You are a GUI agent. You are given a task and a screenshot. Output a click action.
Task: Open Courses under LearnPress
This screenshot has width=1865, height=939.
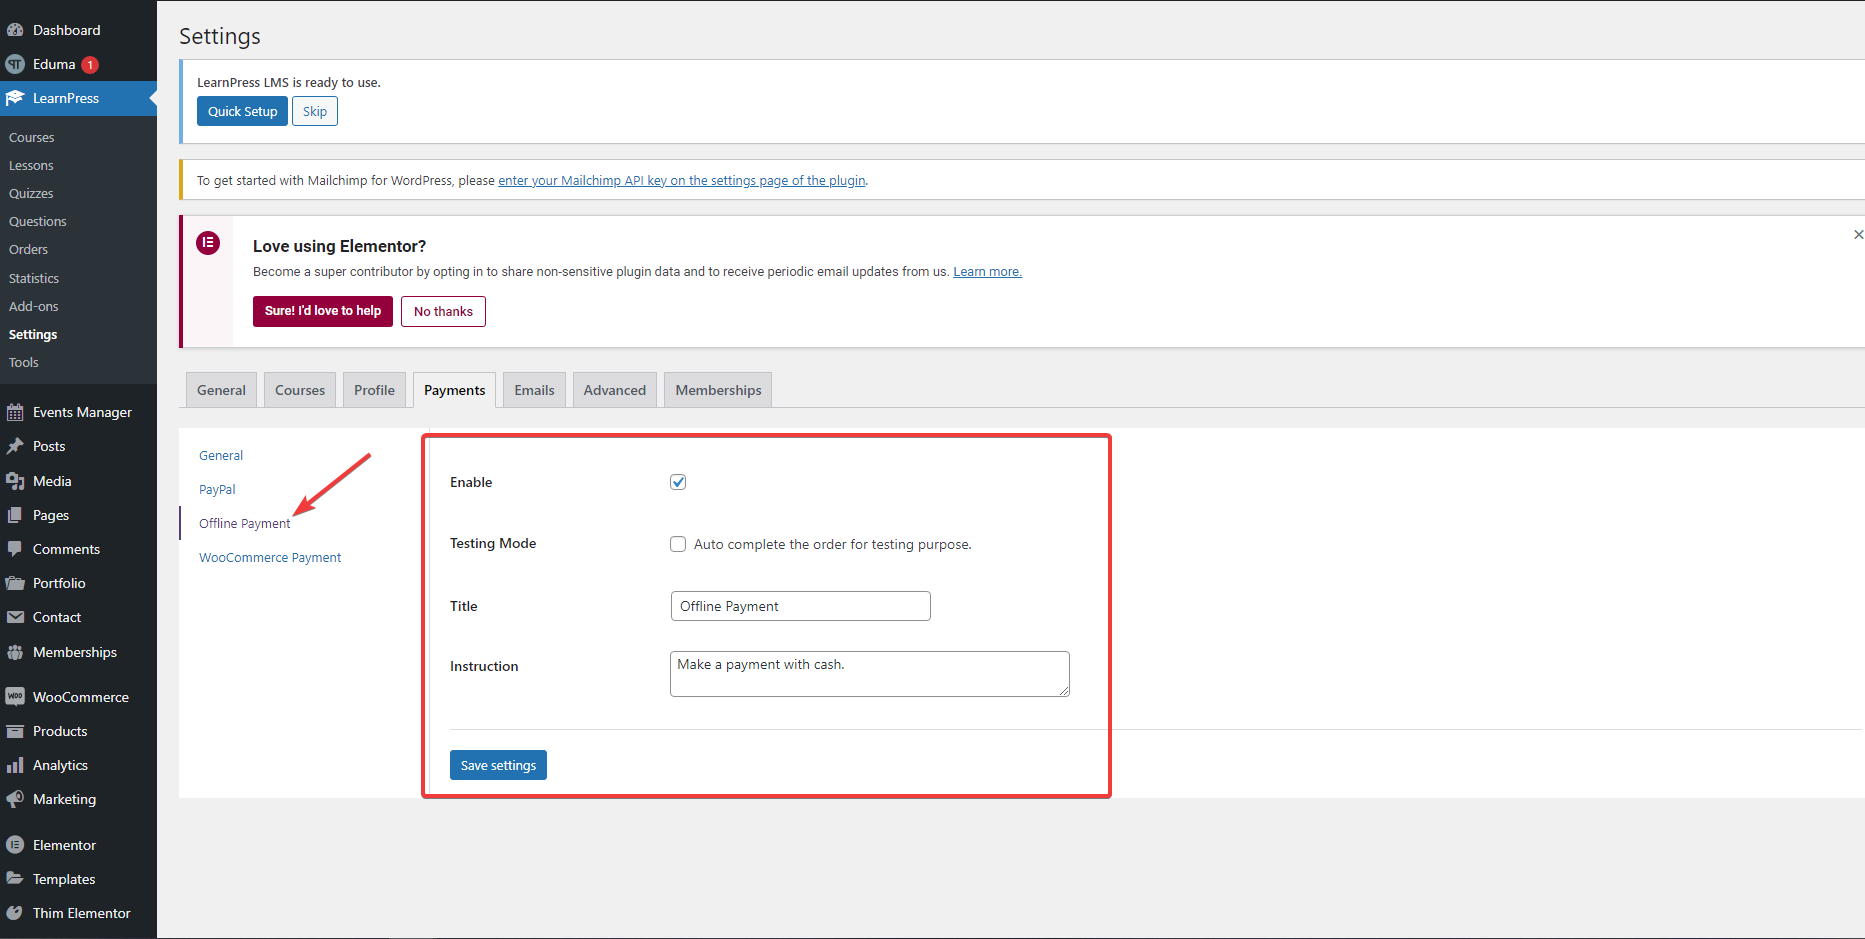pyautogui.click(x=32, y=137)
